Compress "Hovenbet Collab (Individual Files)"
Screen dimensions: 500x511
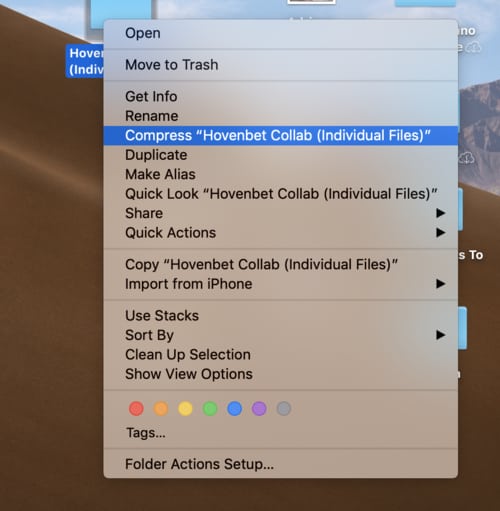[x=280, y=135]
